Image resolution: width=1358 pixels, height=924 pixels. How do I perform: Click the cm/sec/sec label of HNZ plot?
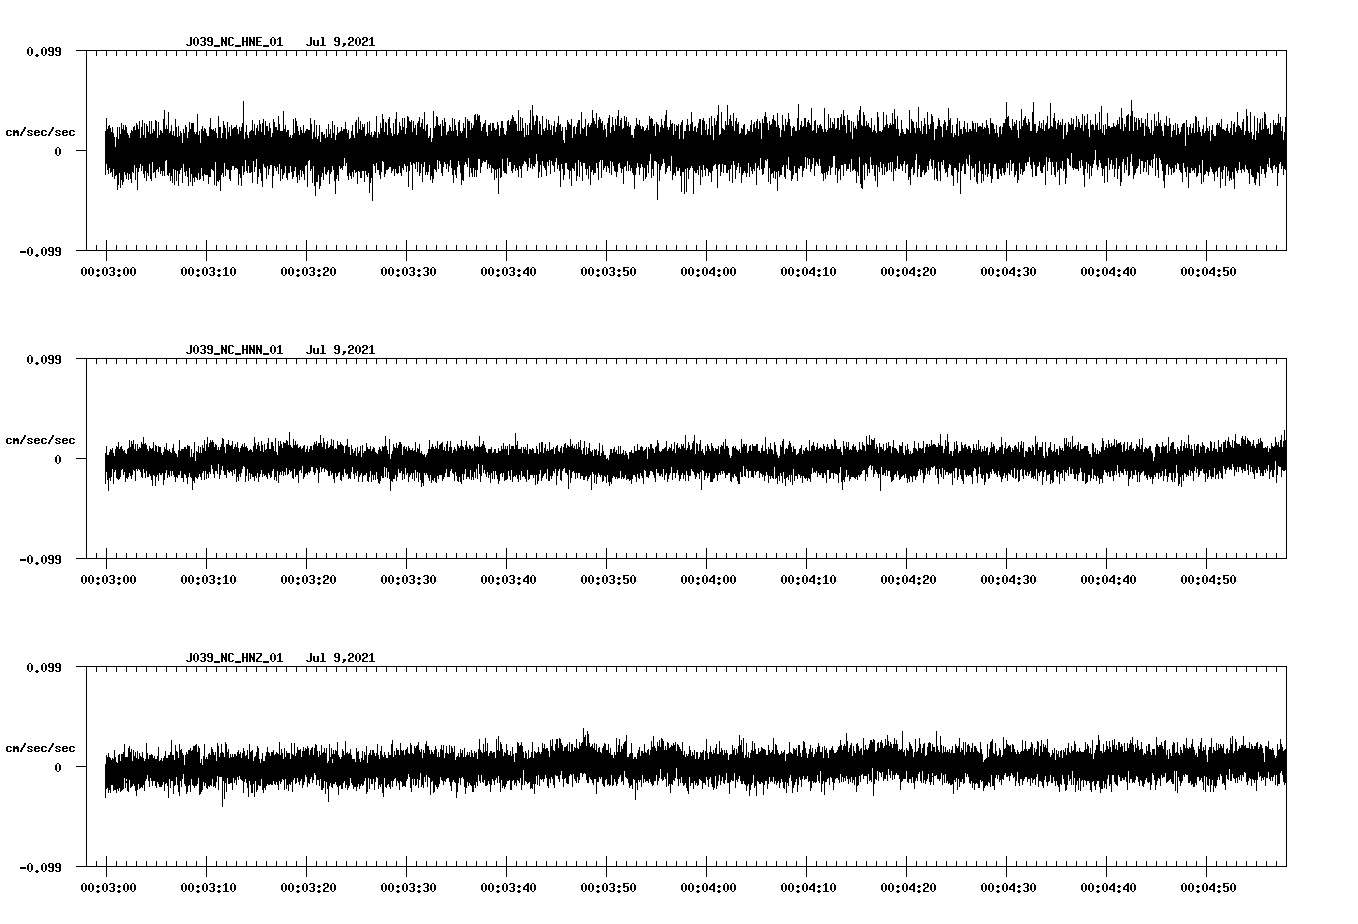click(40, 748)
